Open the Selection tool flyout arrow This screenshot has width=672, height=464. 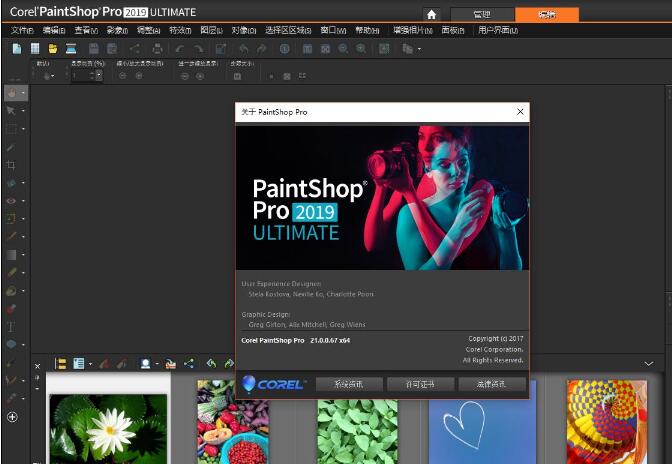point(23,129)
